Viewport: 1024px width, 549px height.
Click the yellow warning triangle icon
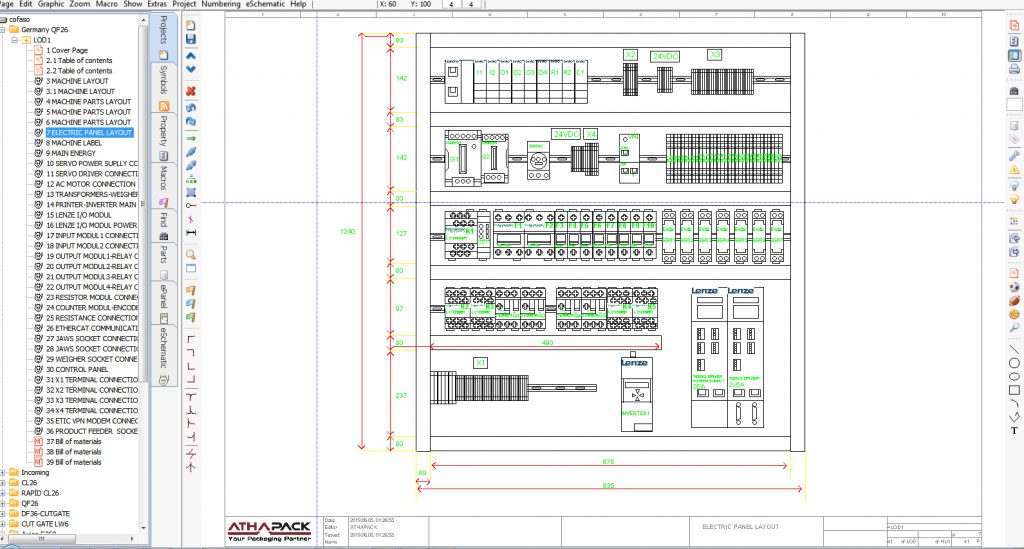pos(1014,171)
